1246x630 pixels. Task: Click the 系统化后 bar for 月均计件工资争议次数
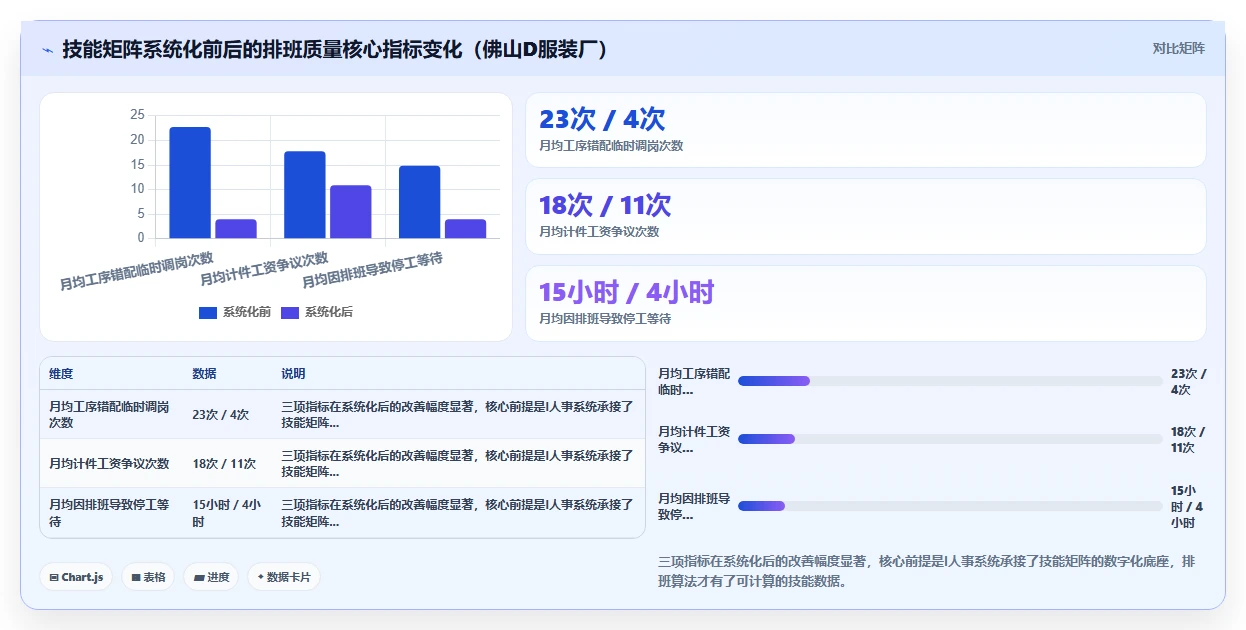pyautogui.click(x=351, y=212)
